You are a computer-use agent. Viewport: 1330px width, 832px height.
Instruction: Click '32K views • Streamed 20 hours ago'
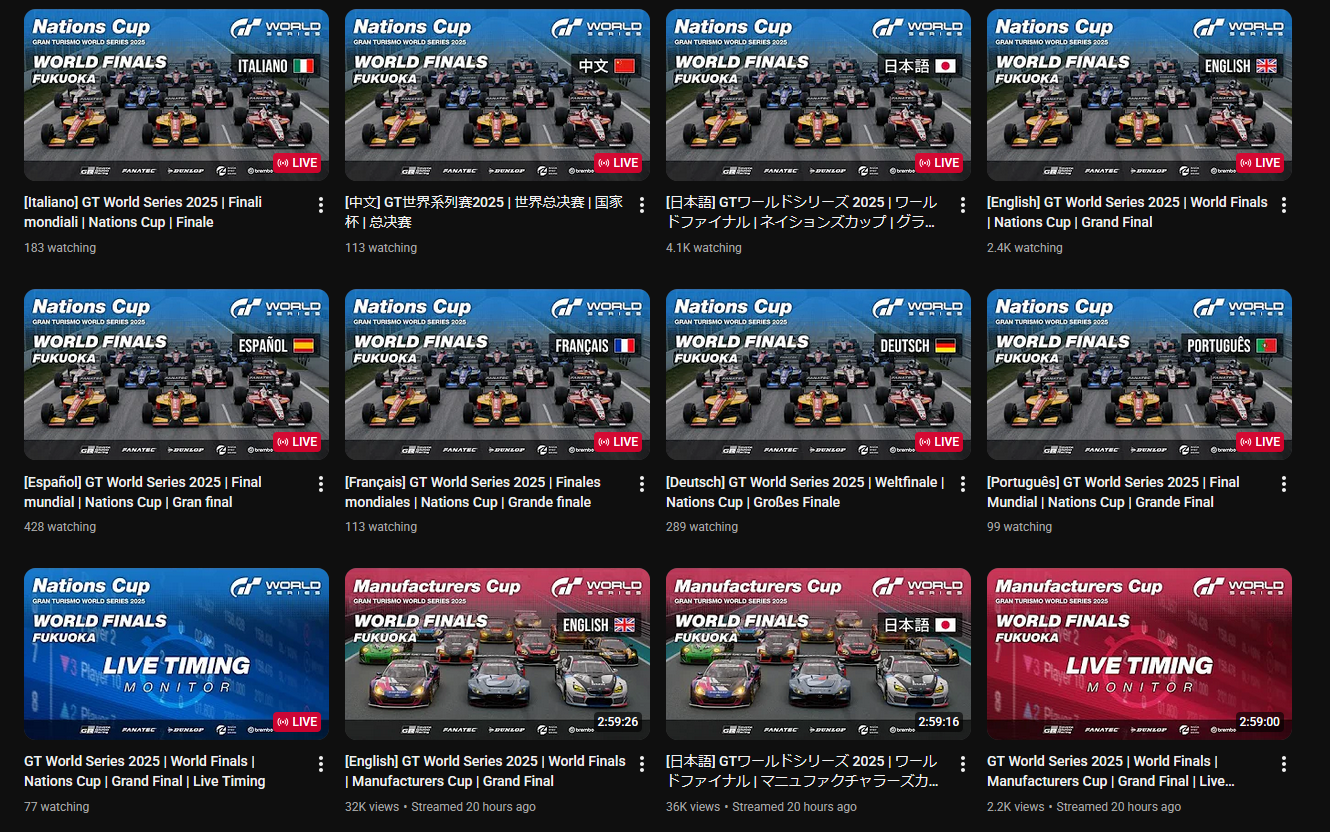pyautogui.click(x=440, y=807)
